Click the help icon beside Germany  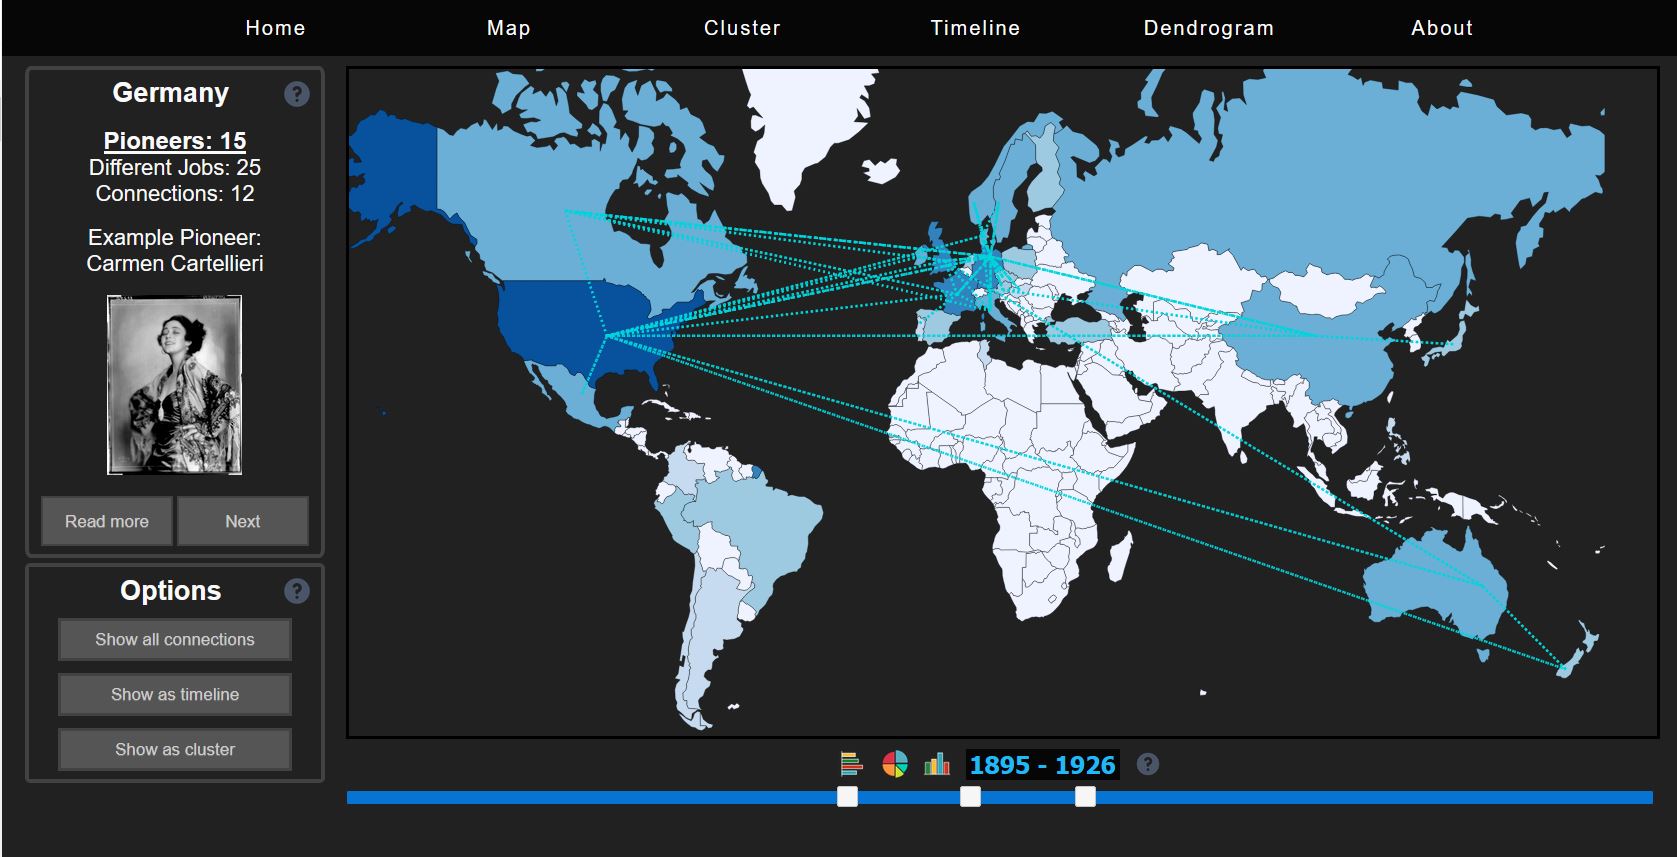(x=297, y=94)
